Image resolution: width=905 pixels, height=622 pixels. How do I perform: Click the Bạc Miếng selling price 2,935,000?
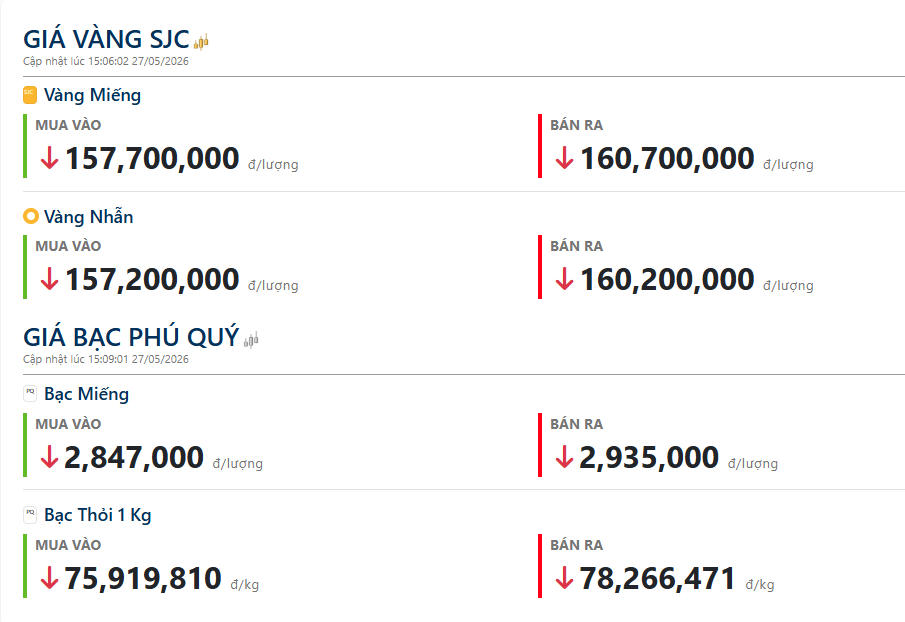[x=649, y=458]
